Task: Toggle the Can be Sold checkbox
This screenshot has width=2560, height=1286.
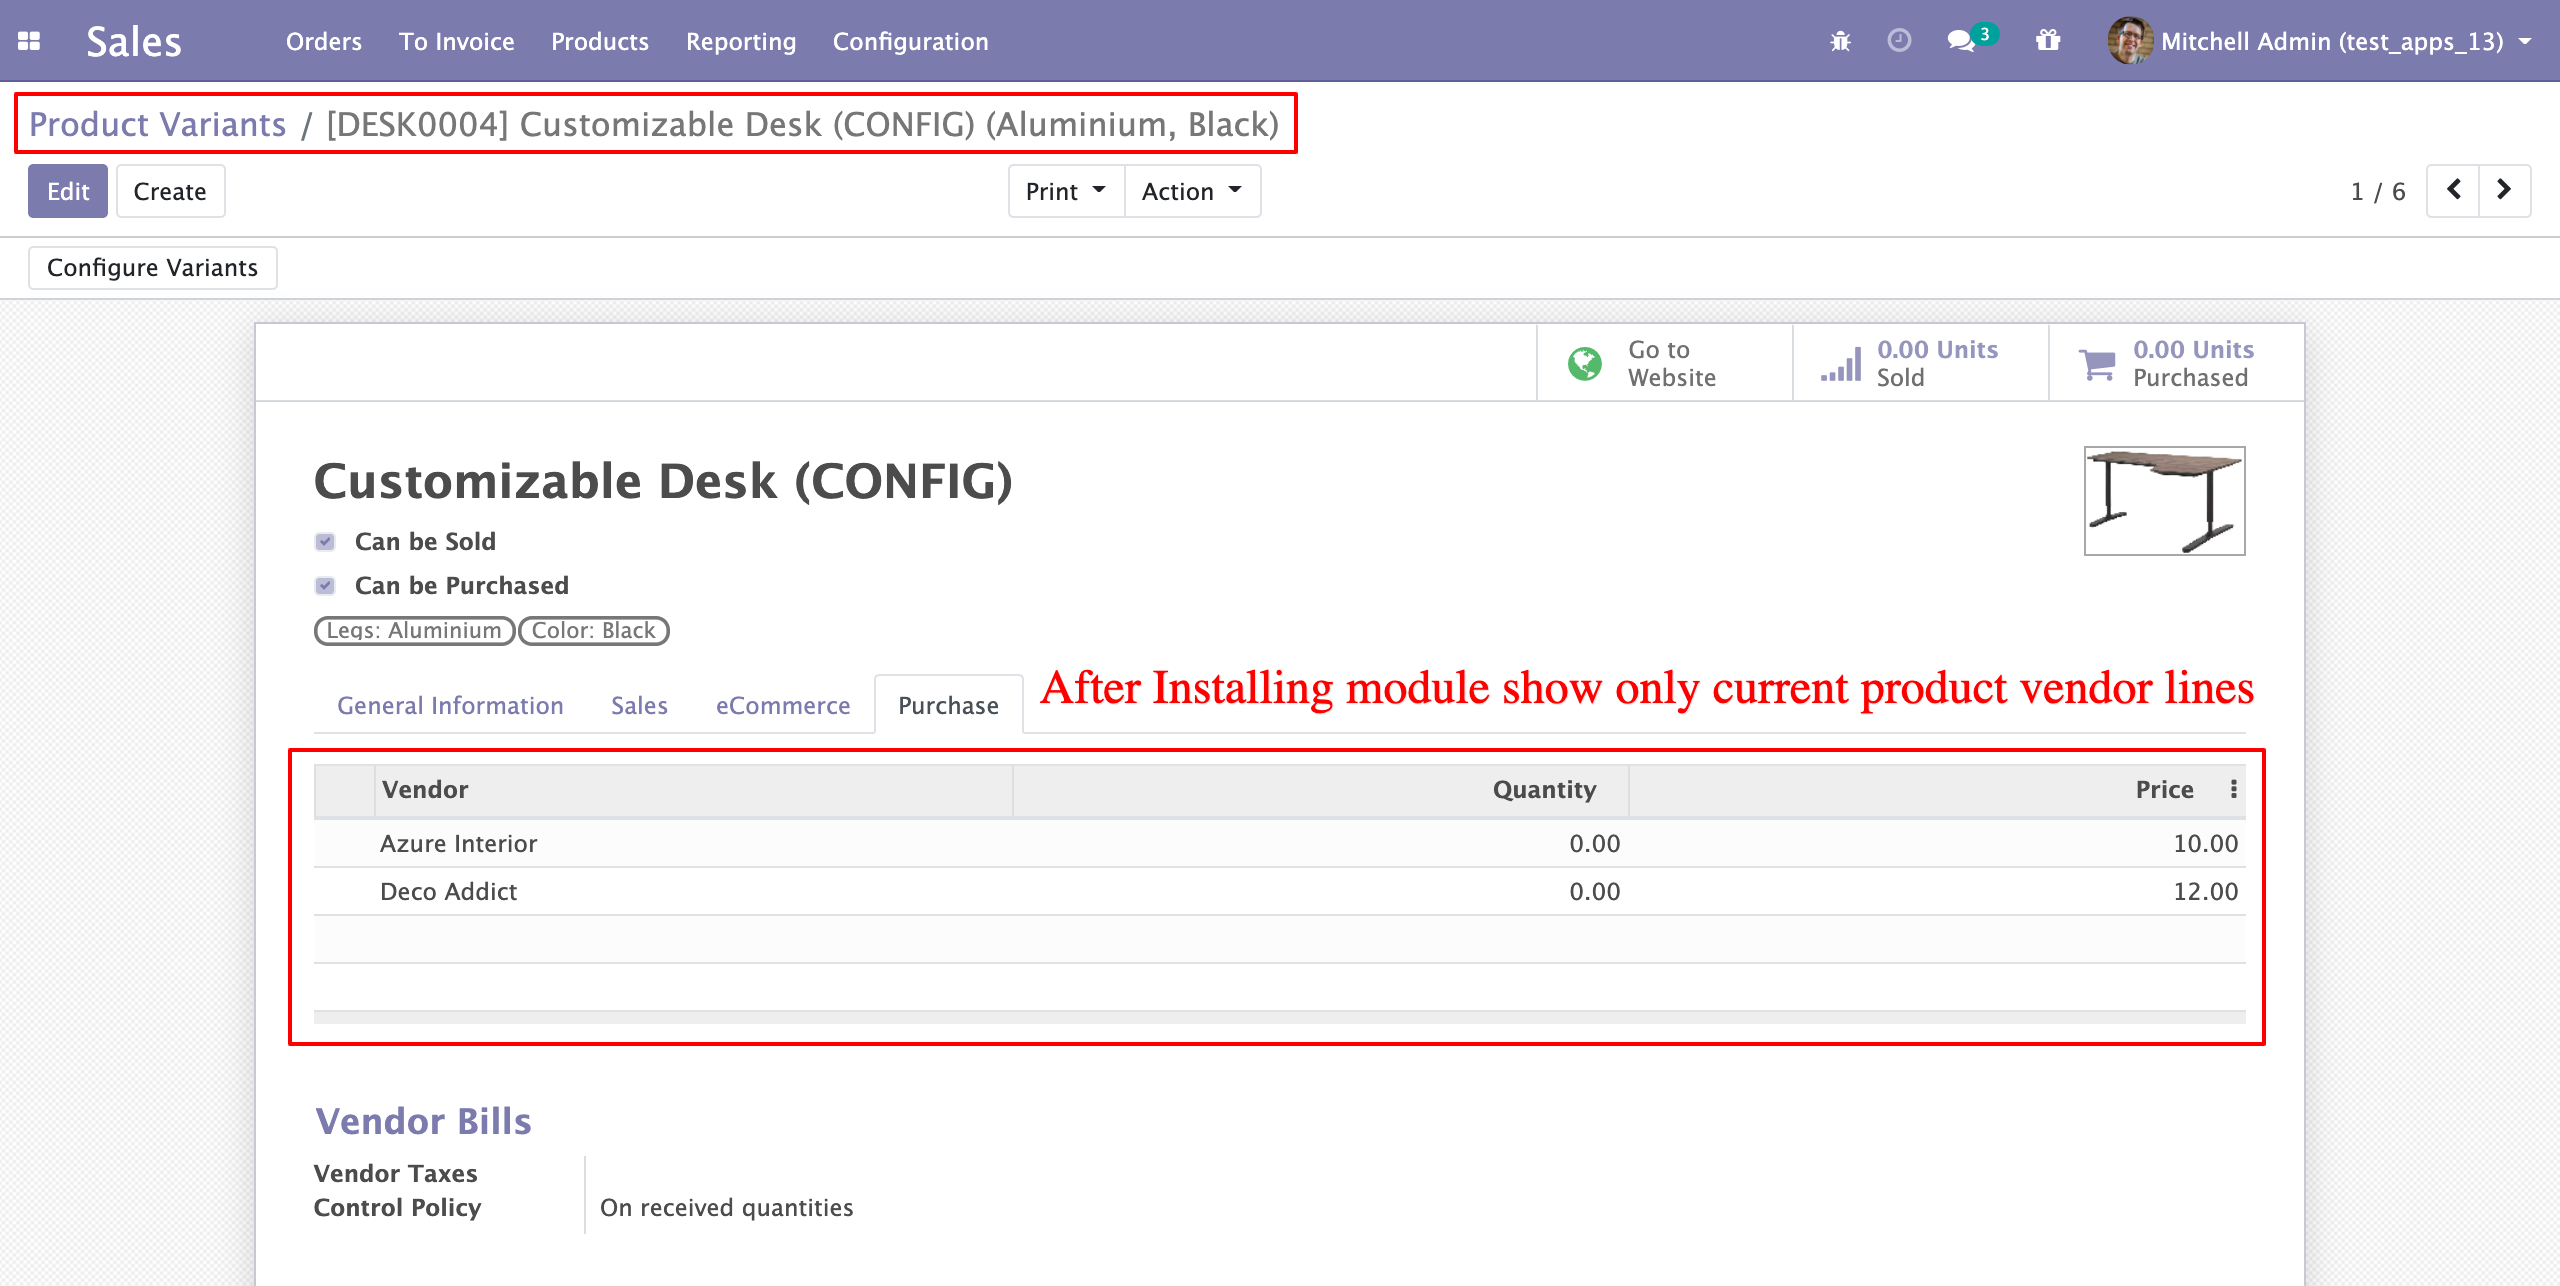Action: 325,542
